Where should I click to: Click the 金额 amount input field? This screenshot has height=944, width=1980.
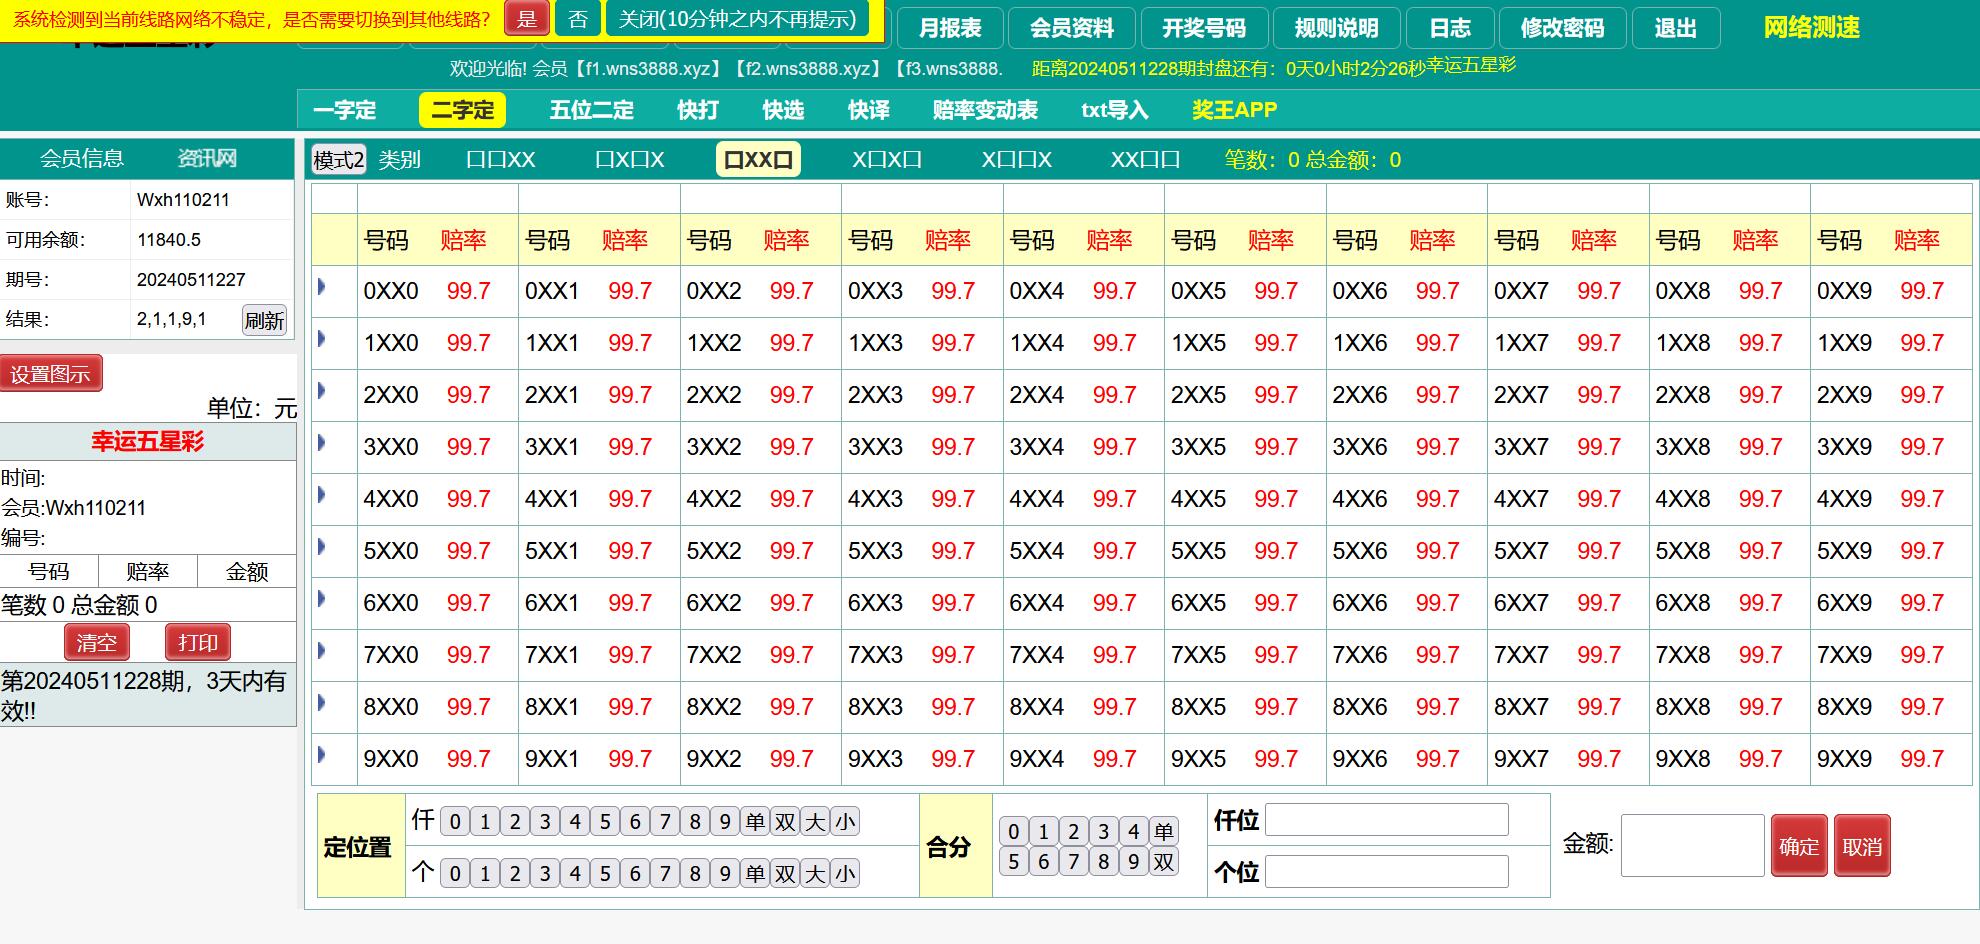1692,846
